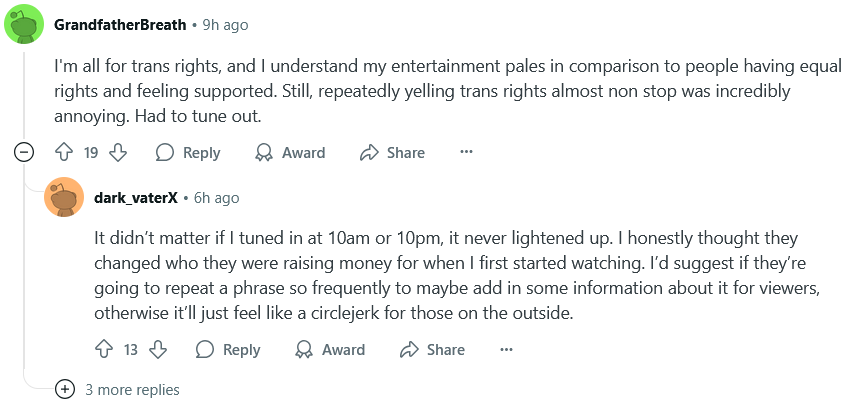This screenshot has height=408, width=845.
Task: Downvote dark_vaterX's reply
Action: coord(158,350)
